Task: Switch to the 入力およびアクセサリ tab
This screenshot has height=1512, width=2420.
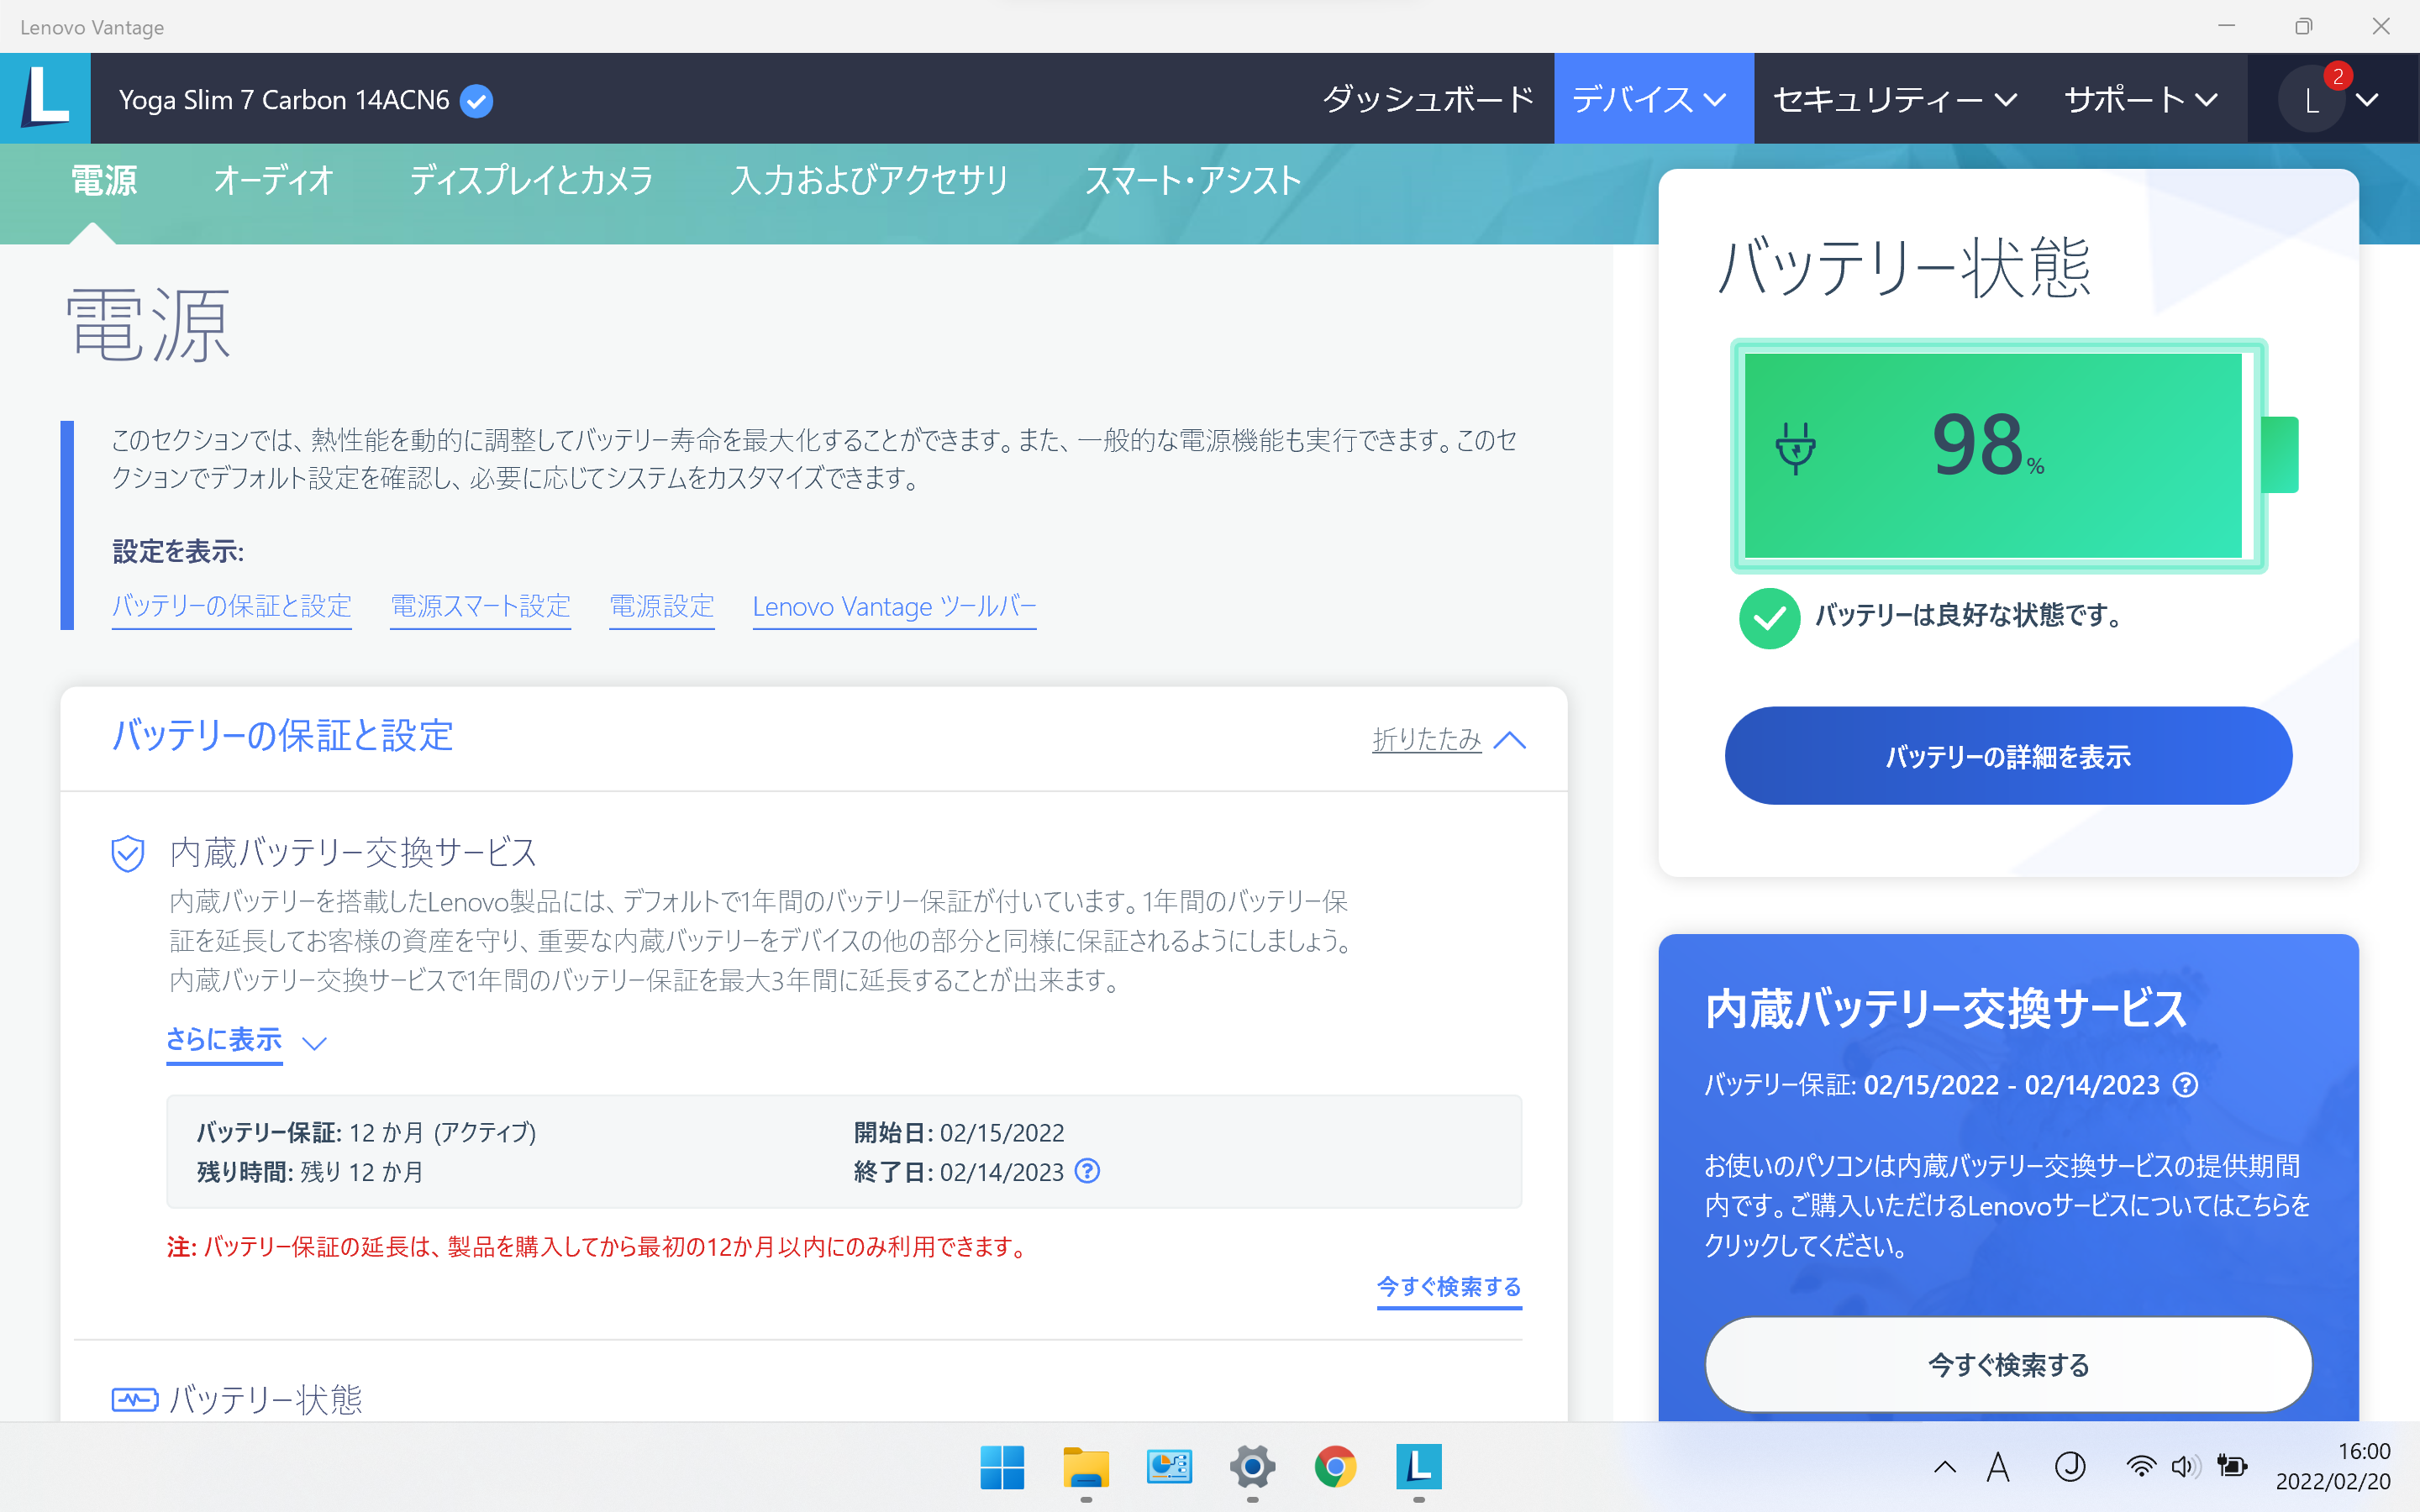Action: click(x=869, y=181)
